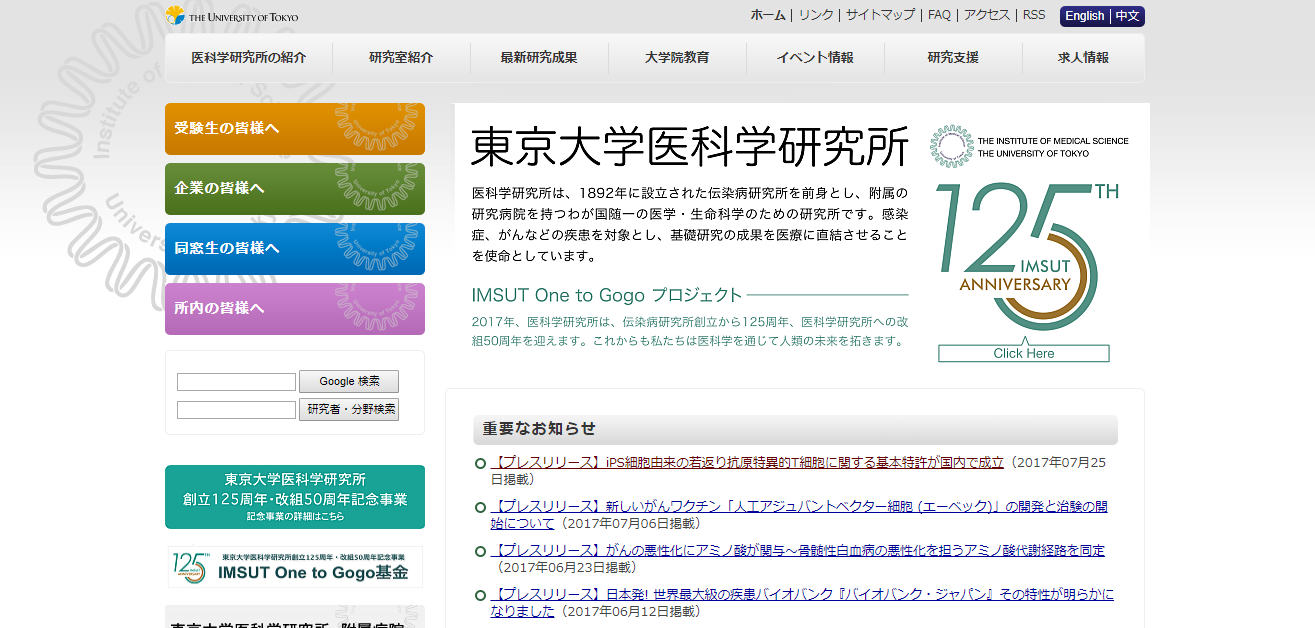The width and height of the screenshot is (1315, 628).
Task: Go to the FAQ page
Action: (939, 15)
